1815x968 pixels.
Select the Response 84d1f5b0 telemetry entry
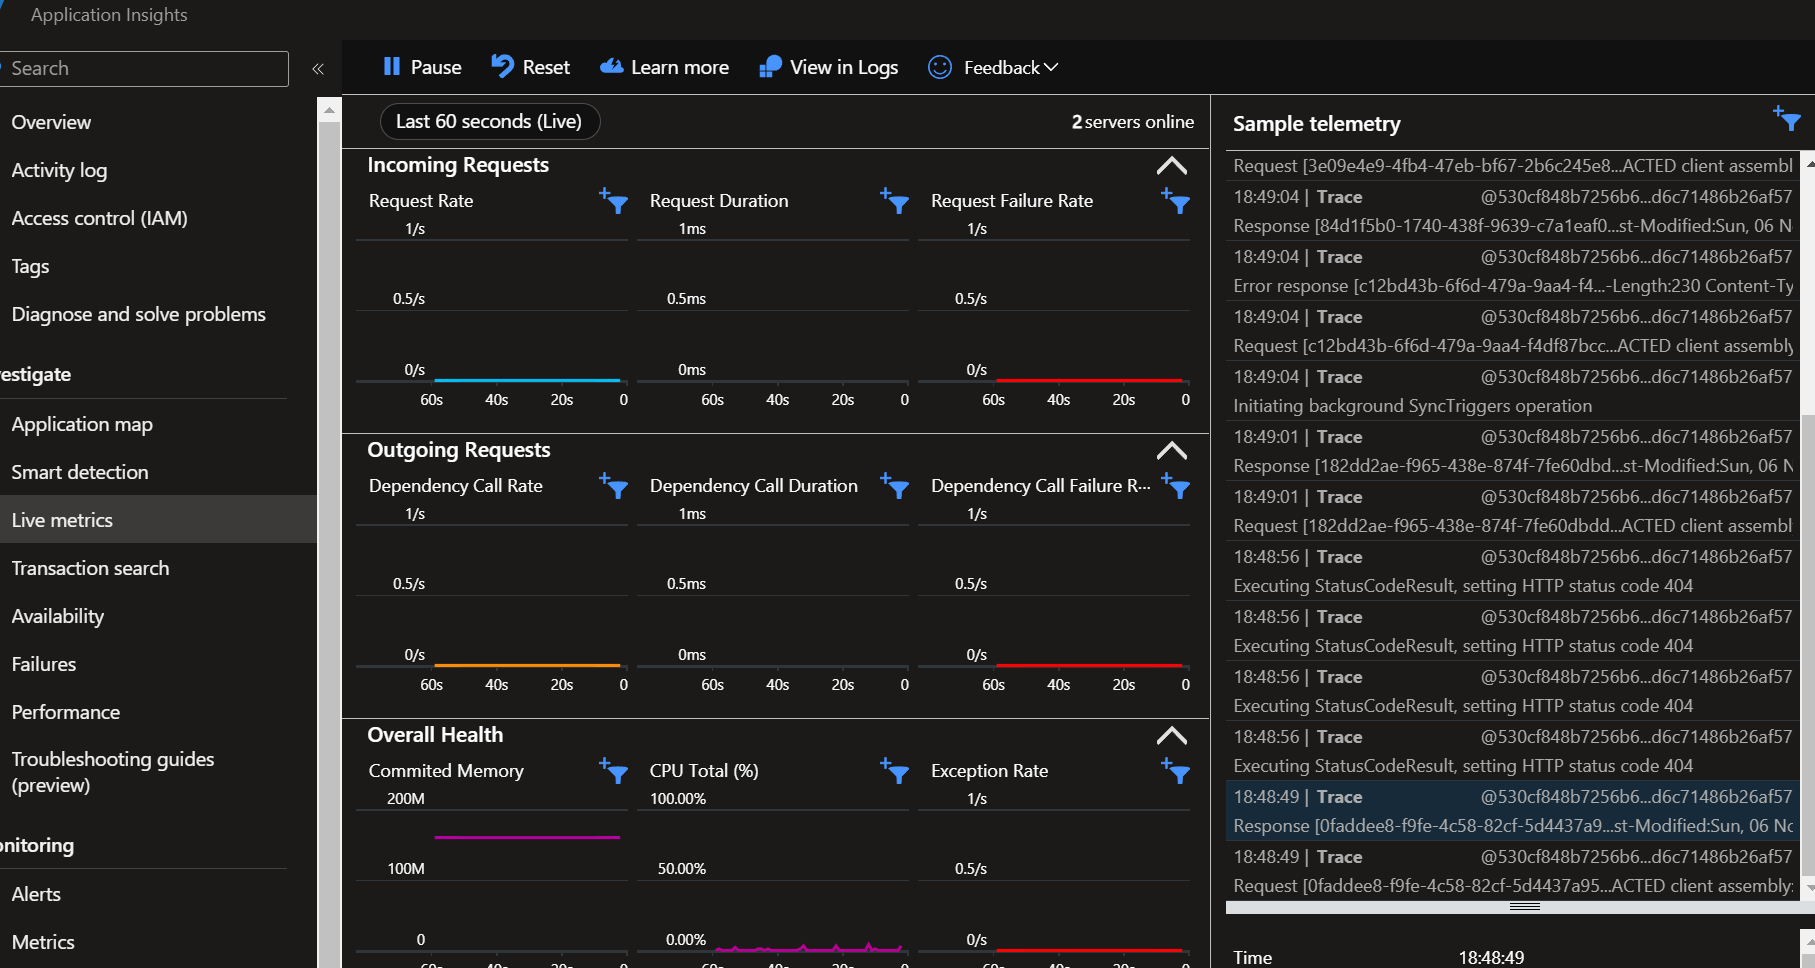1512,211
